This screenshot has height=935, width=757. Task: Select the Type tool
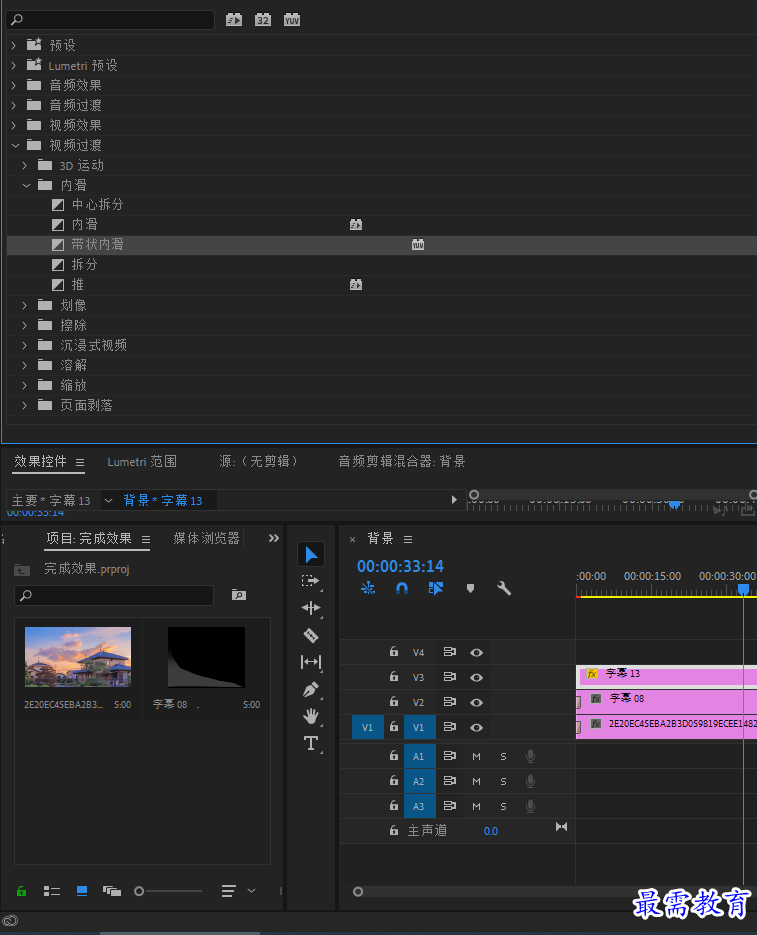tap(311, 743)
